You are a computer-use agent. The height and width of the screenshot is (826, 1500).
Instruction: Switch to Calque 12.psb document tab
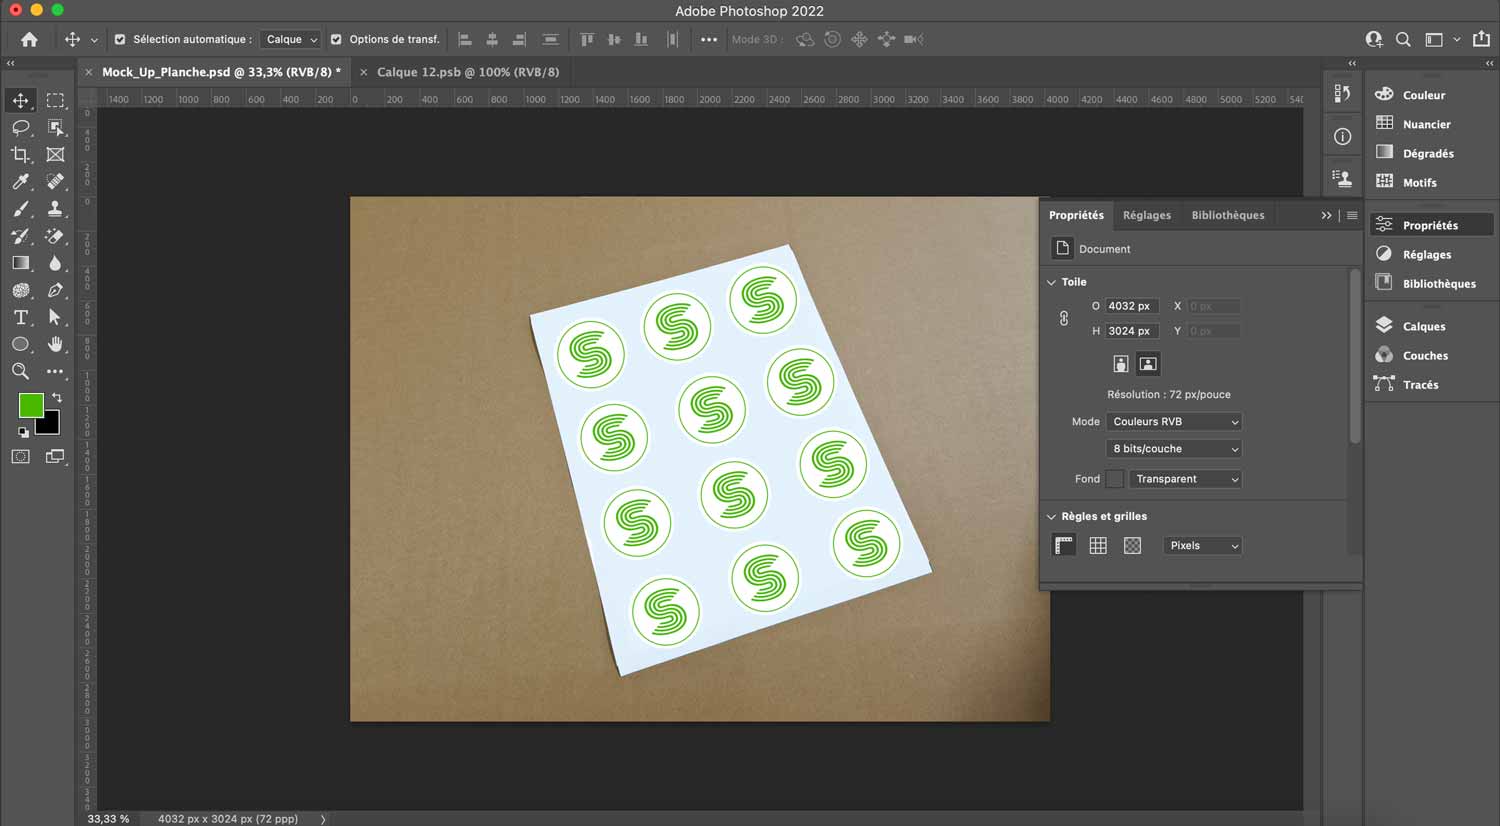coord(468,72)
